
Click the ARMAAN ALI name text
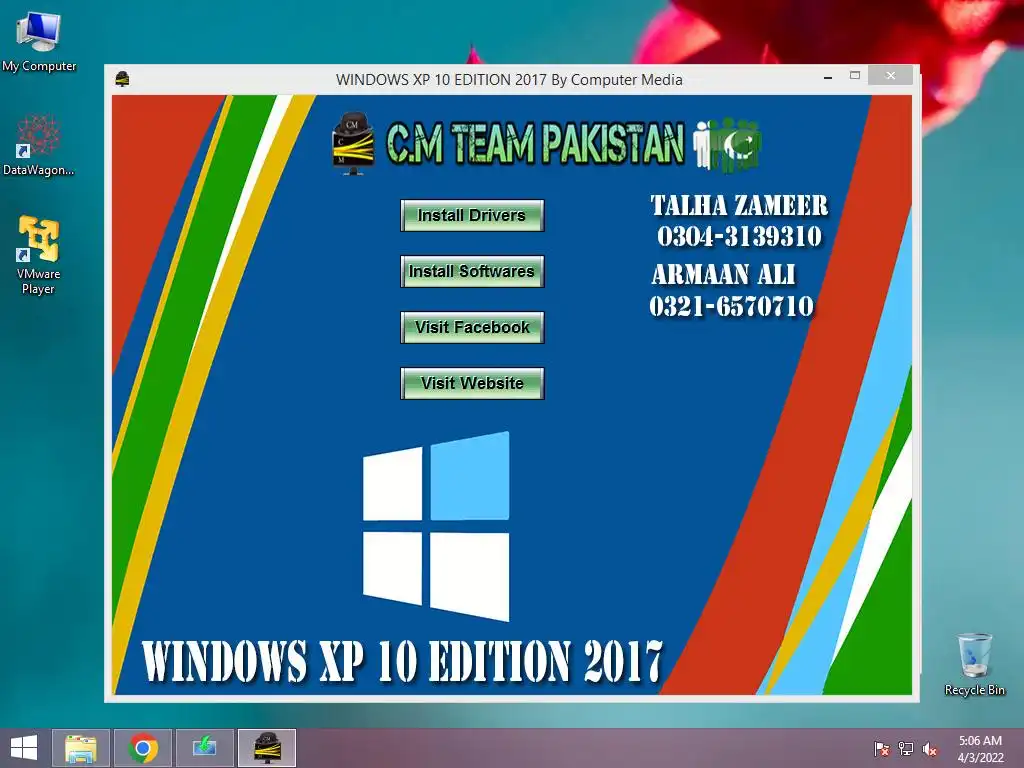tap(723, 275)
